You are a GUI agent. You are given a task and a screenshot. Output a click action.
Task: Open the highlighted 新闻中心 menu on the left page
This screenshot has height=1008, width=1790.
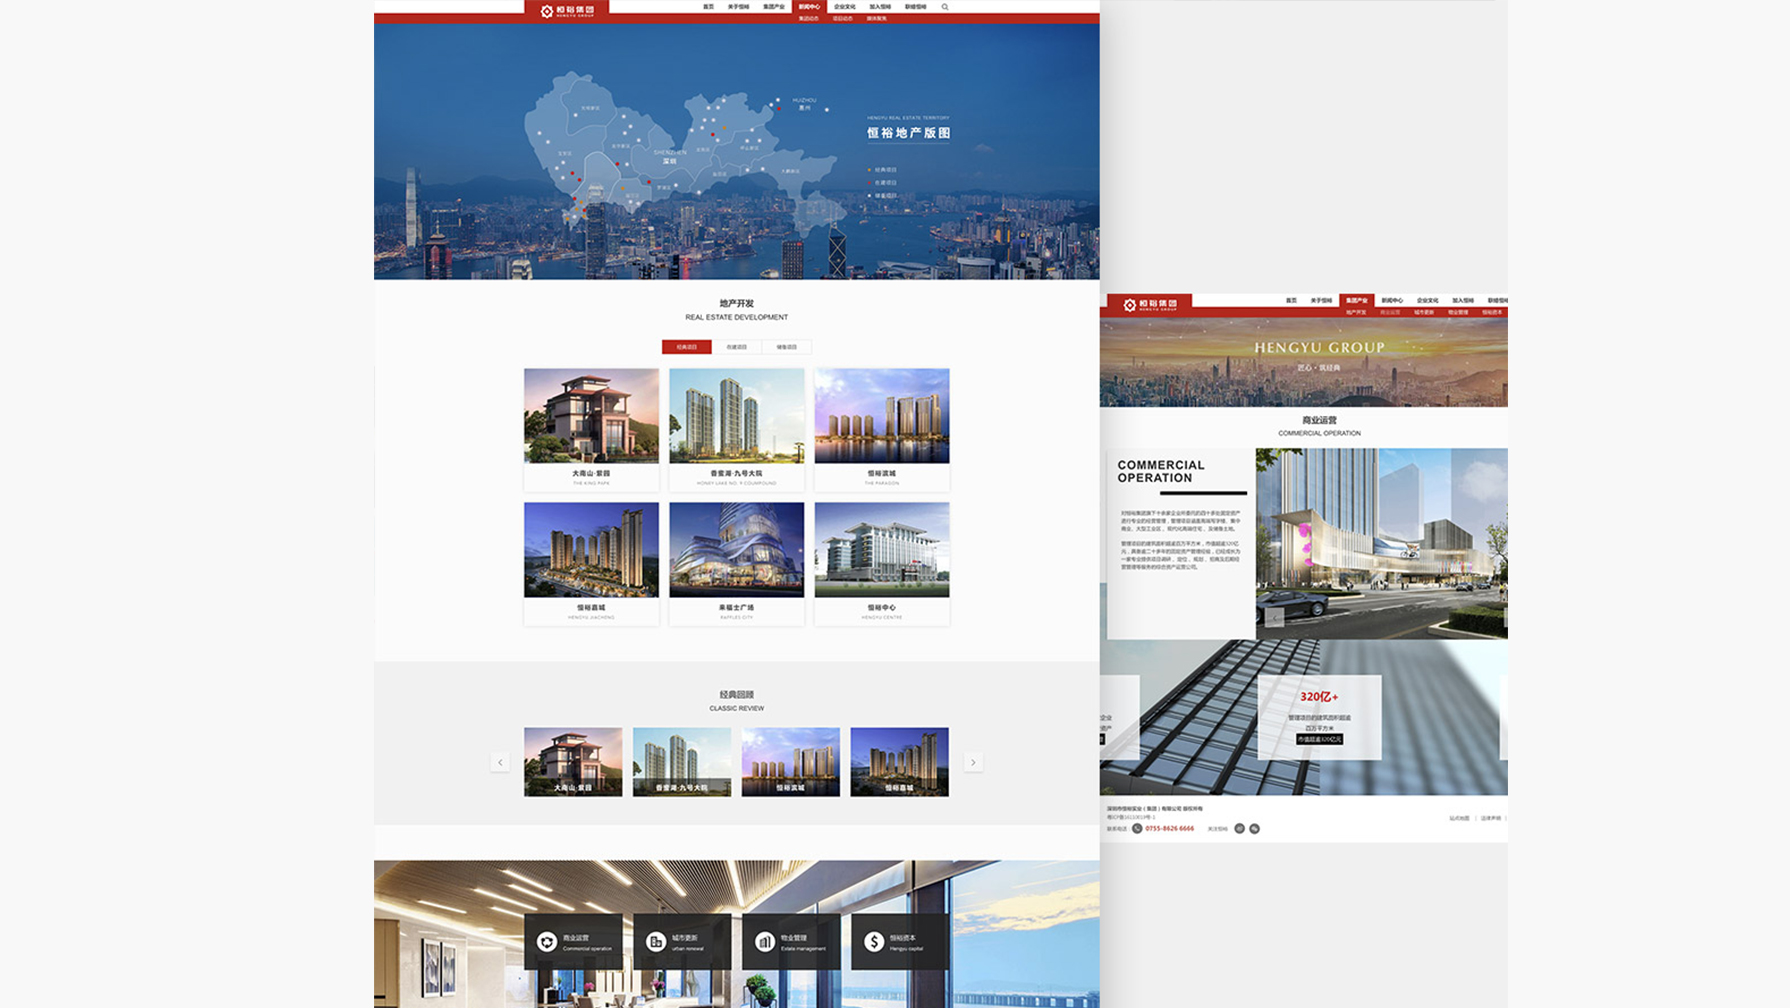(x=808, y=7)
